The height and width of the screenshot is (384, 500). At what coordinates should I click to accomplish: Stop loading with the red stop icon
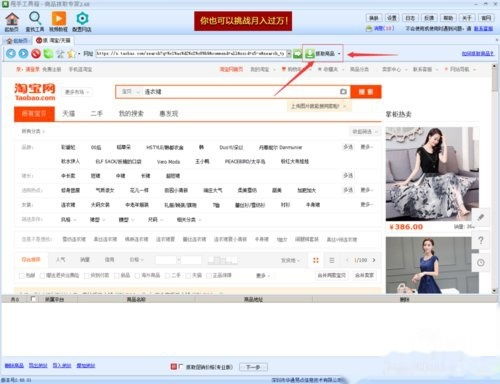[36, 53]
